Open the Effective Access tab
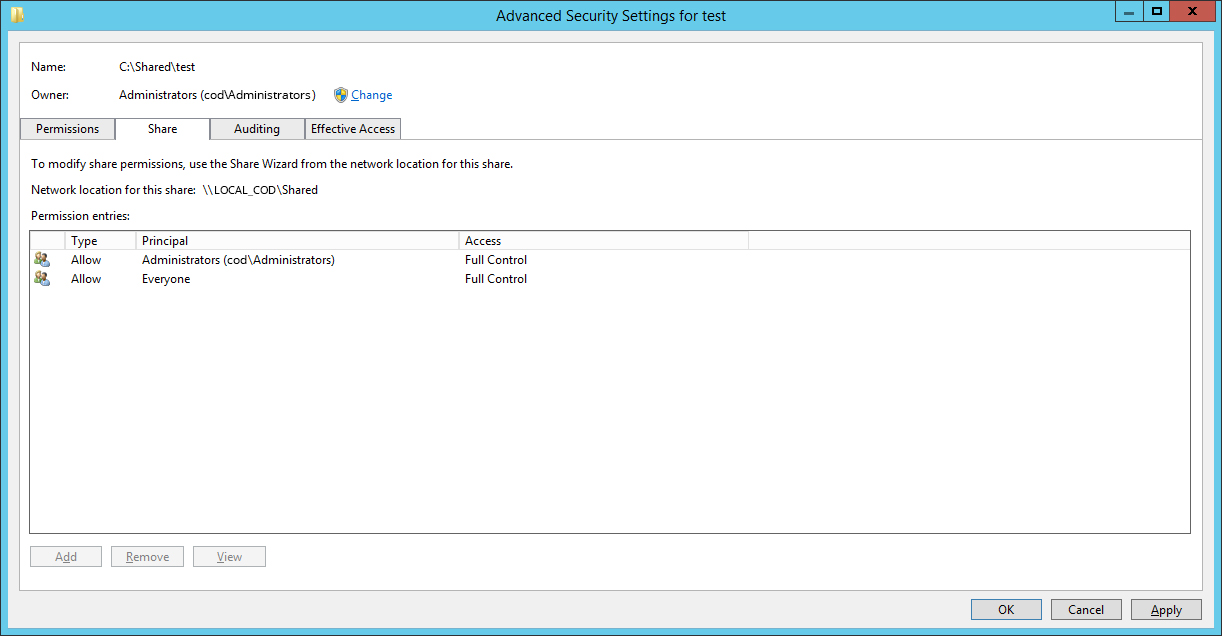 [353, 129]
